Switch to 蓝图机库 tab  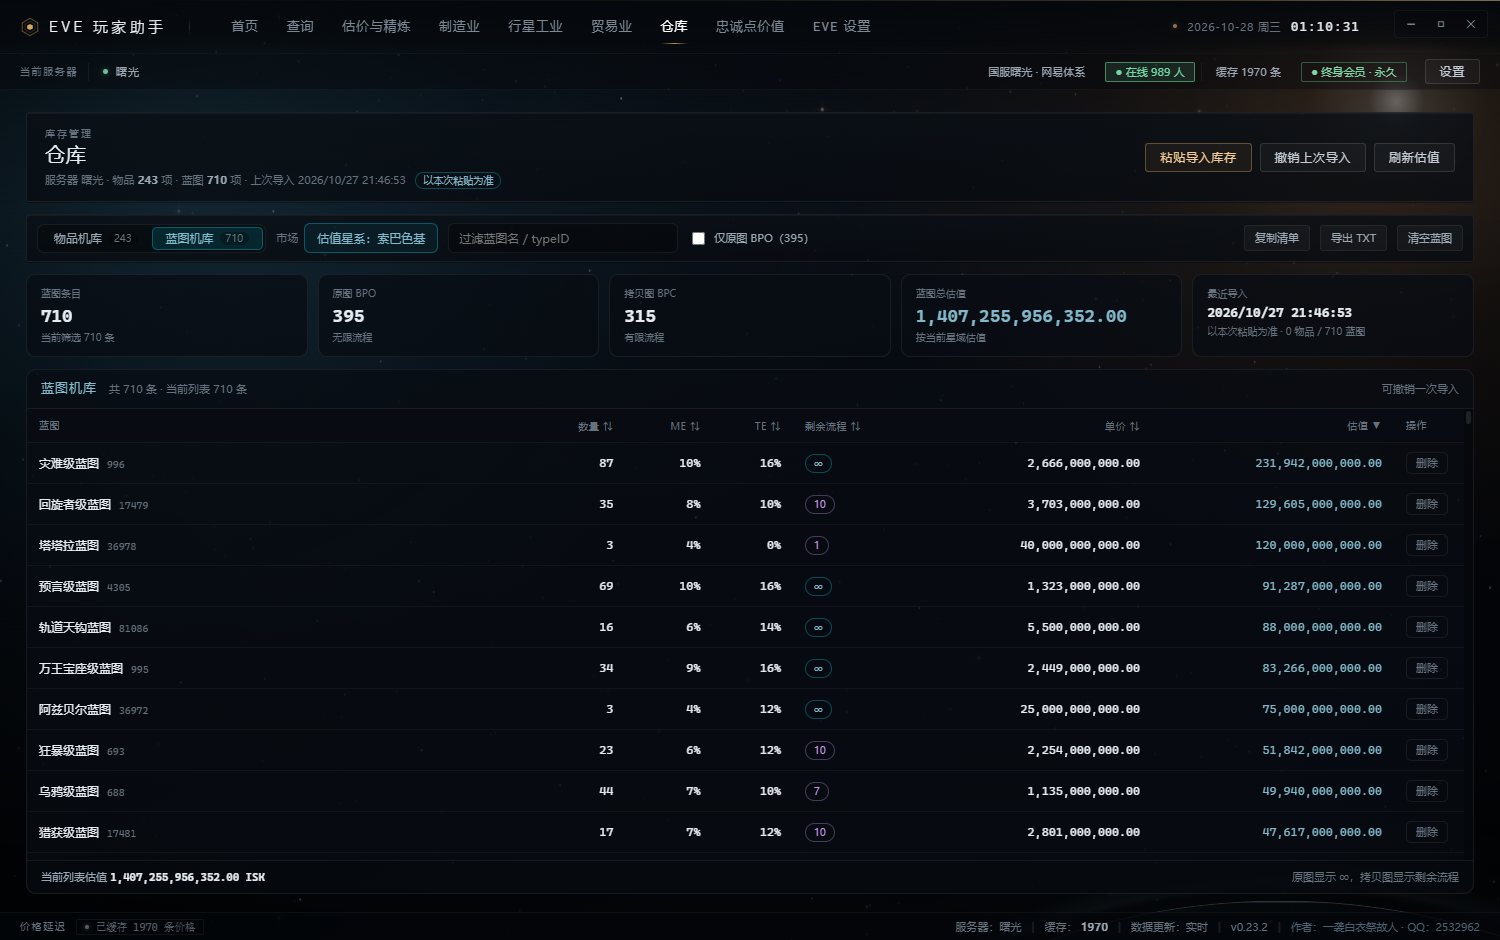[207, 238]
